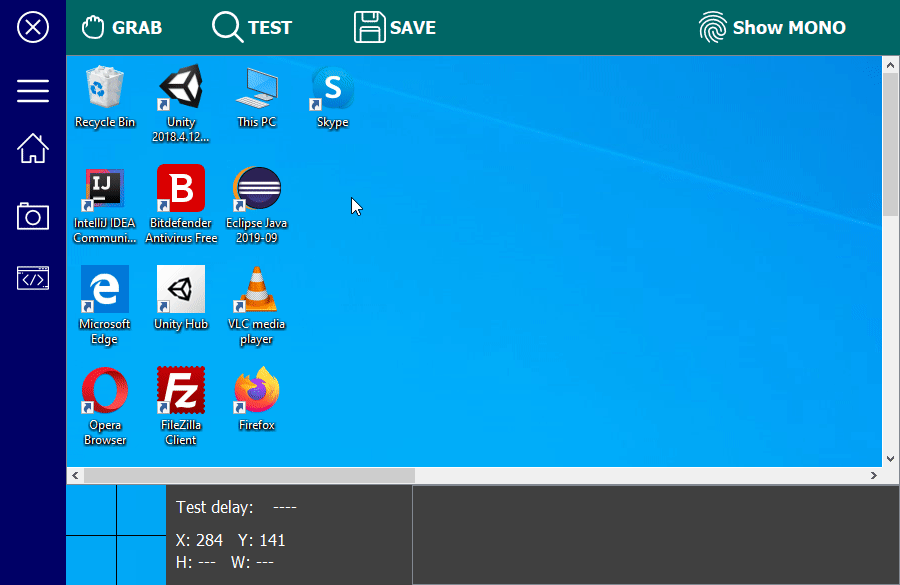Click the SAVE button
The height and width of the screenshot is (585, 900).
pos(395,27)
